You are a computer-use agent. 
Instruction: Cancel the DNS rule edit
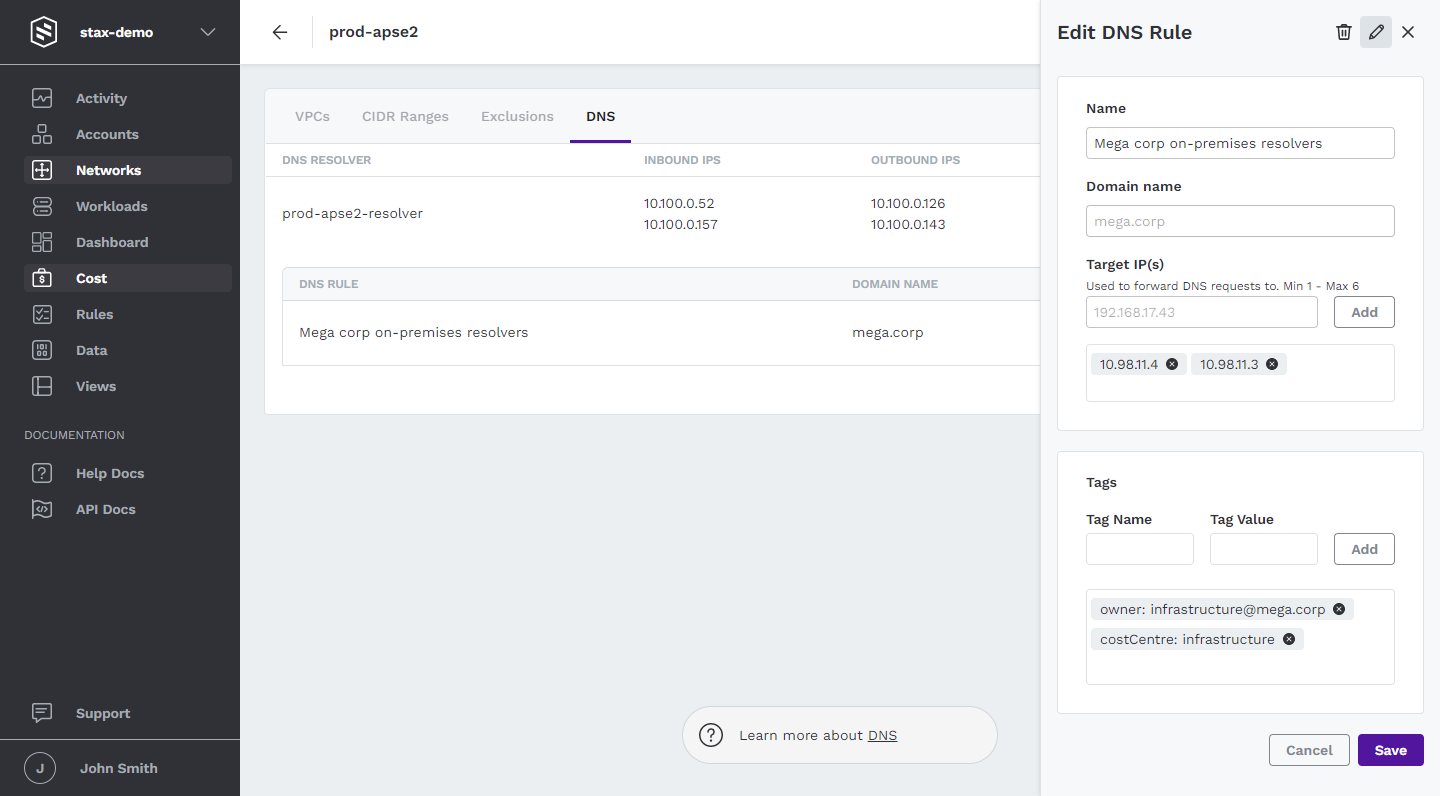(1309, 750)
